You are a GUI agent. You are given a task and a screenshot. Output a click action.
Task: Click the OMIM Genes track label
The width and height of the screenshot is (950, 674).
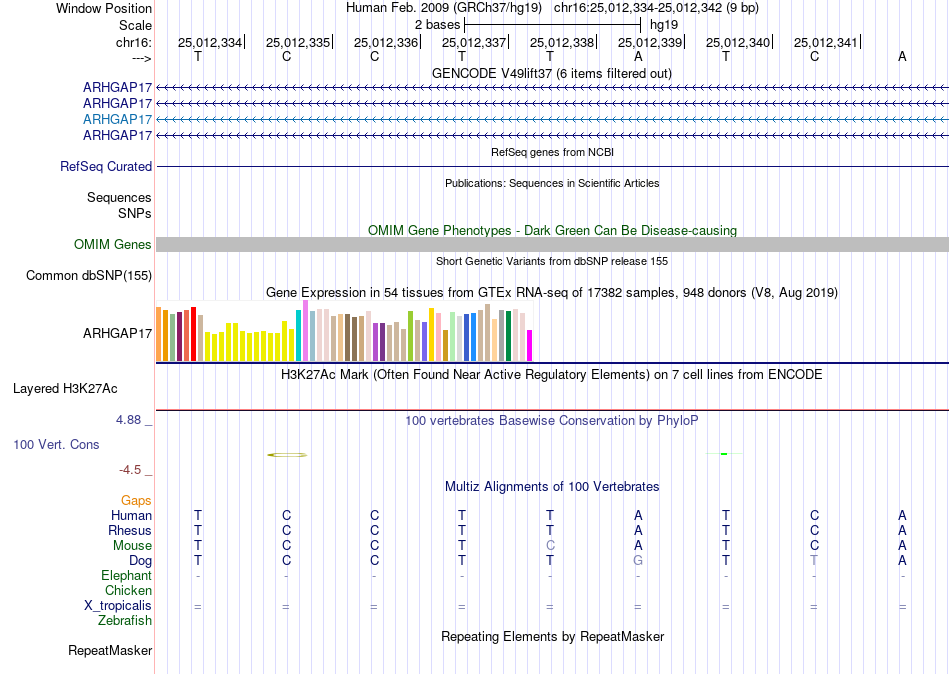113,244
